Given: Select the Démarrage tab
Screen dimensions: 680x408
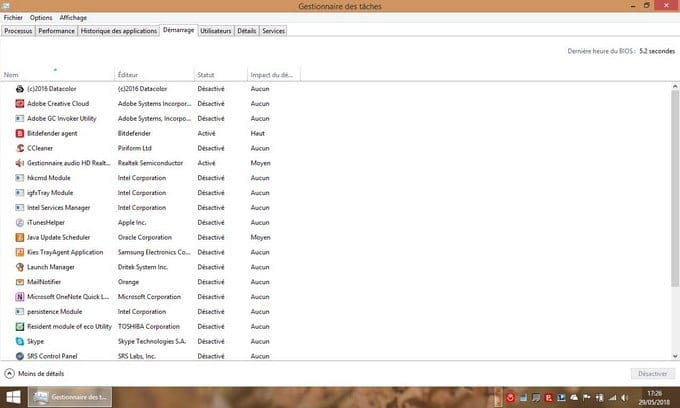Looking at the screenshot, I should click(179, 30).
